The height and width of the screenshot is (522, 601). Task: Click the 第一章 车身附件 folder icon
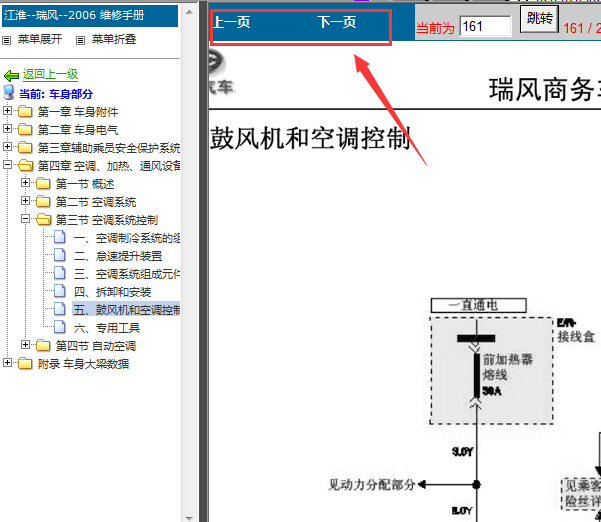click(25, 111)
